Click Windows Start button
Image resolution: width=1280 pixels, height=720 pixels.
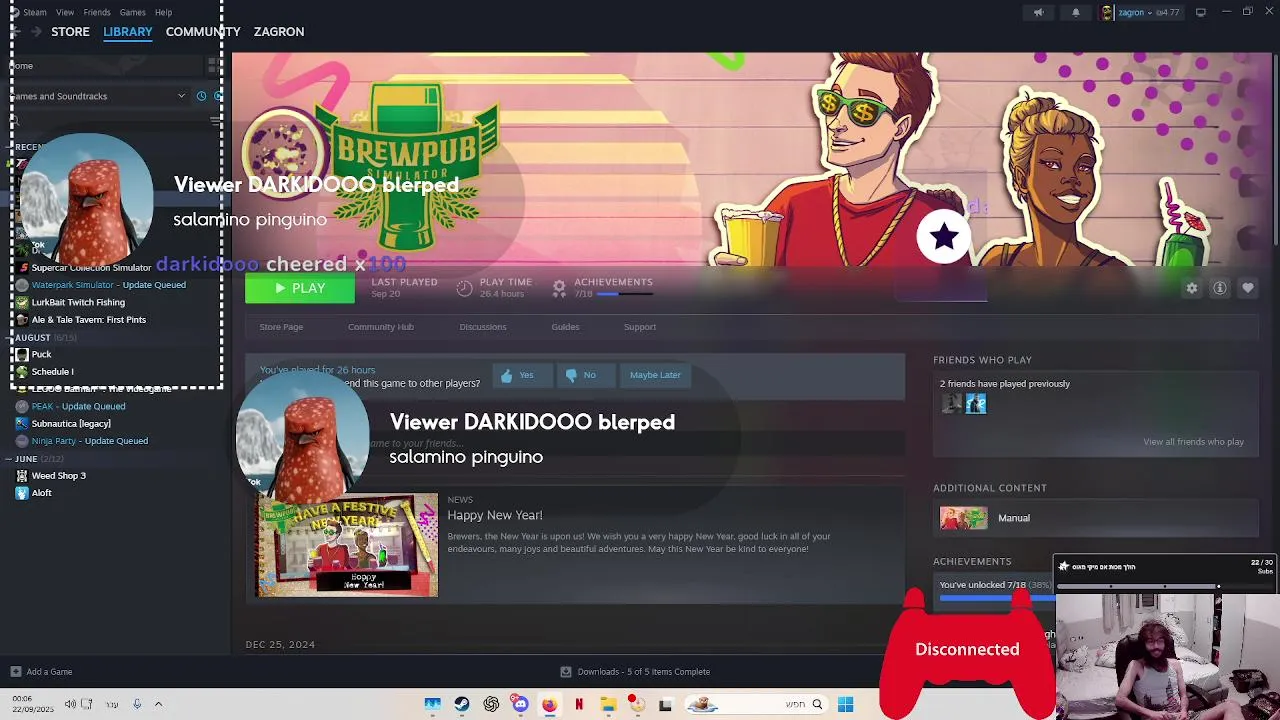(x=845, y=705)
